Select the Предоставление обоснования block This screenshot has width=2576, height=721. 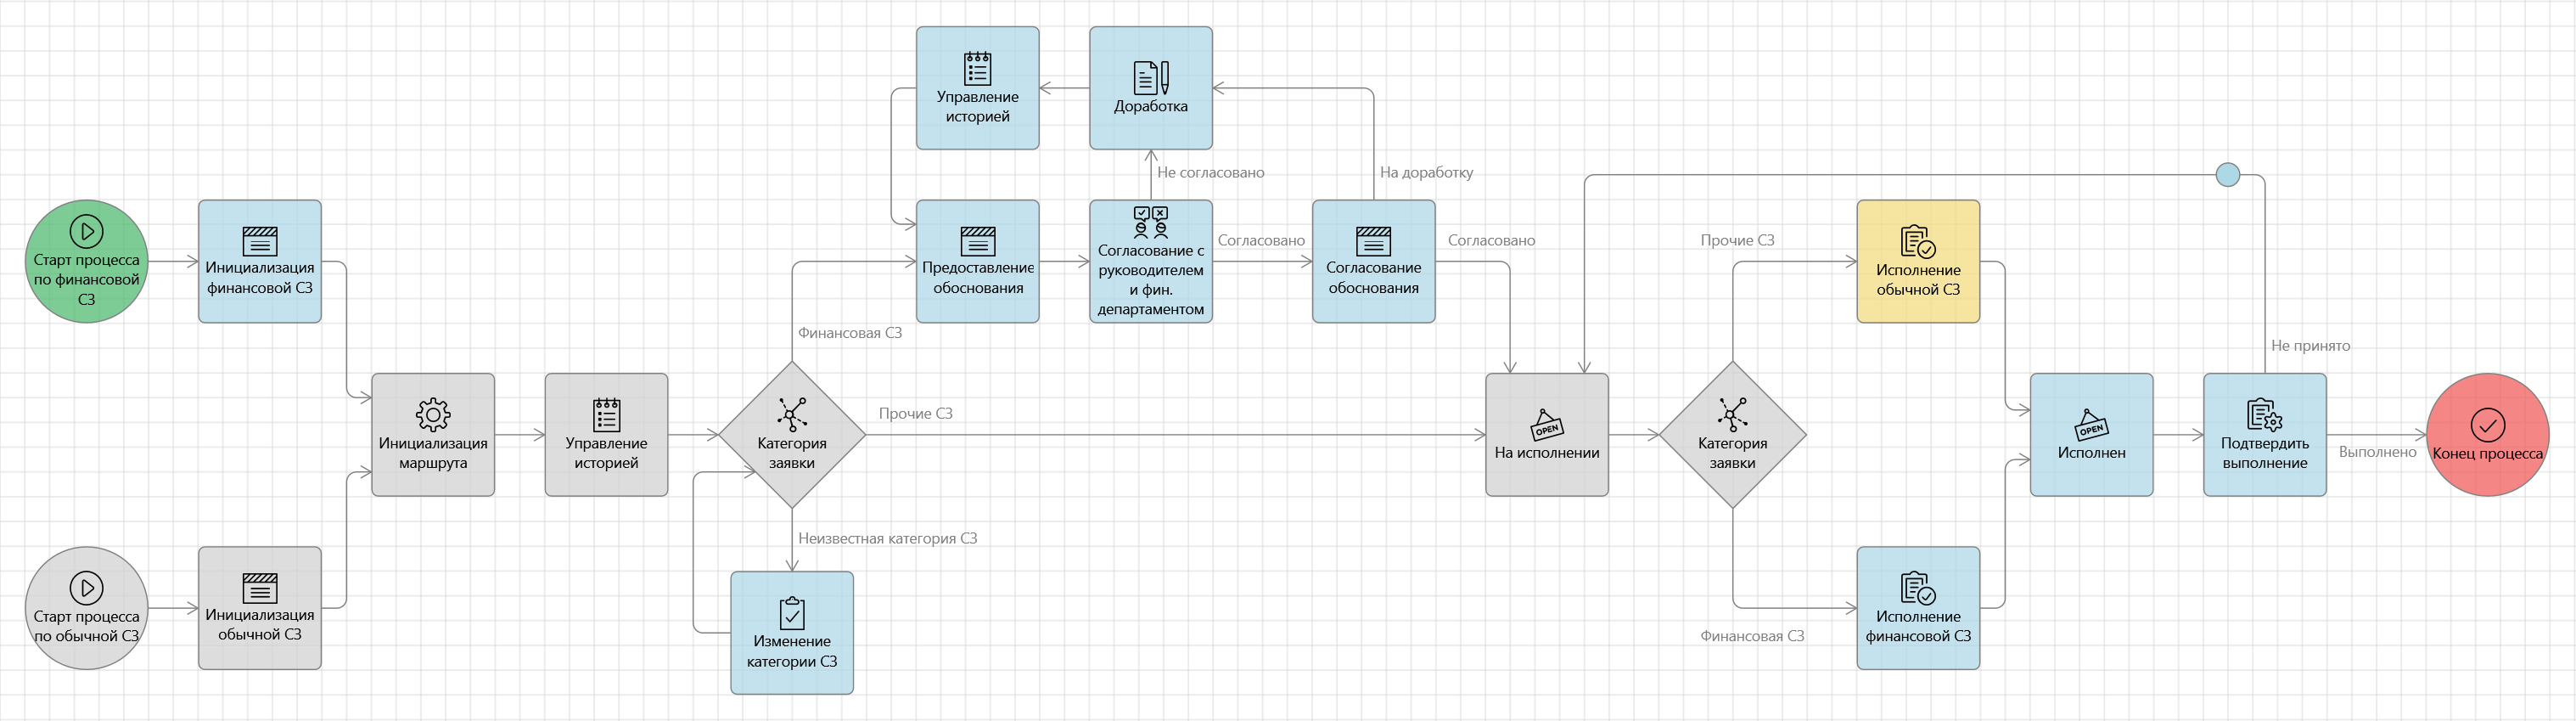pyautogui.click(x=977, y=261)
